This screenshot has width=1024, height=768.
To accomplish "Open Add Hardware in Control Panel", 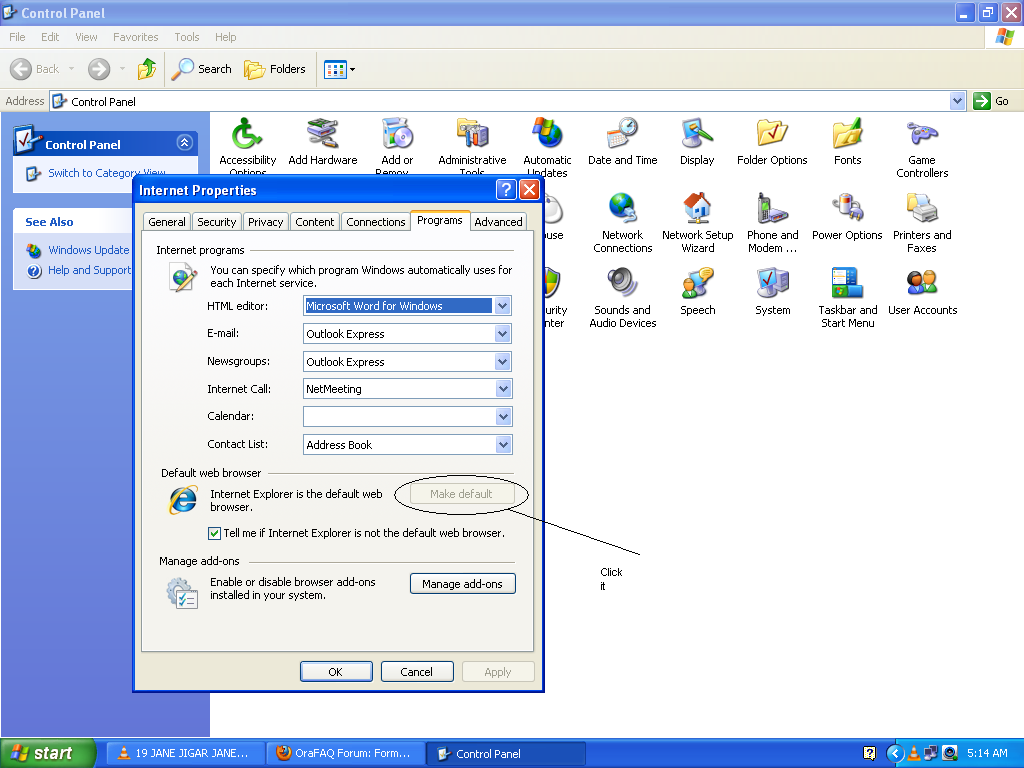I will click(x=323, y=142).
